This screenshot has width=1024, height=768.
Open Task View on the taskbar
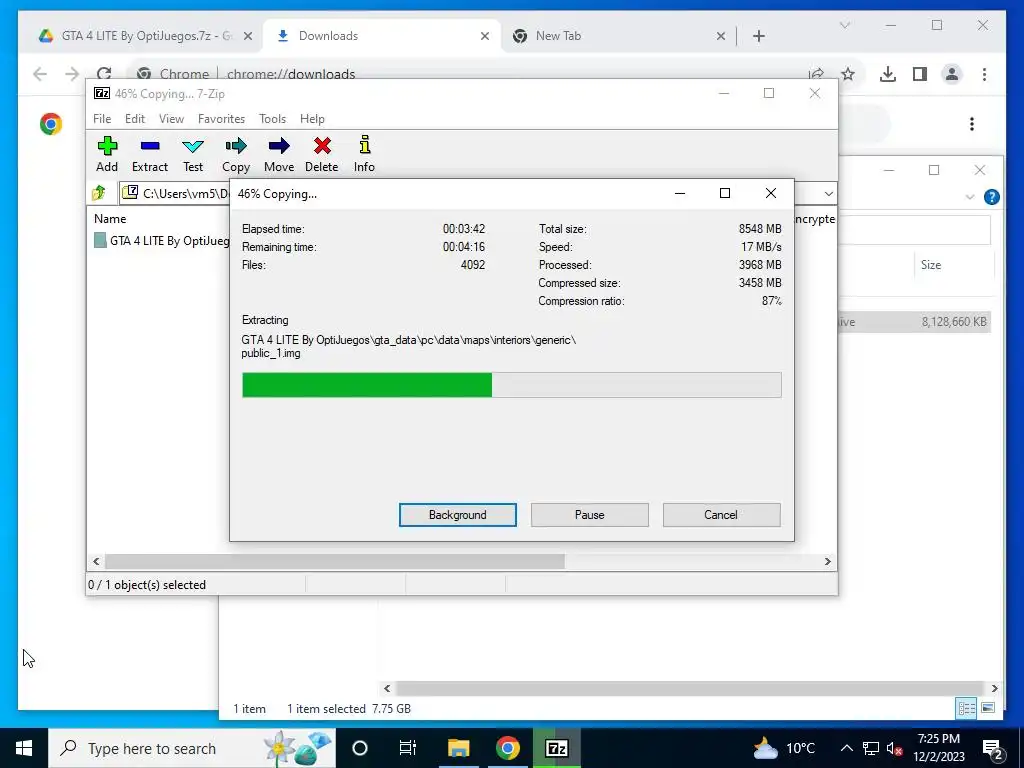tap(408, 748)
